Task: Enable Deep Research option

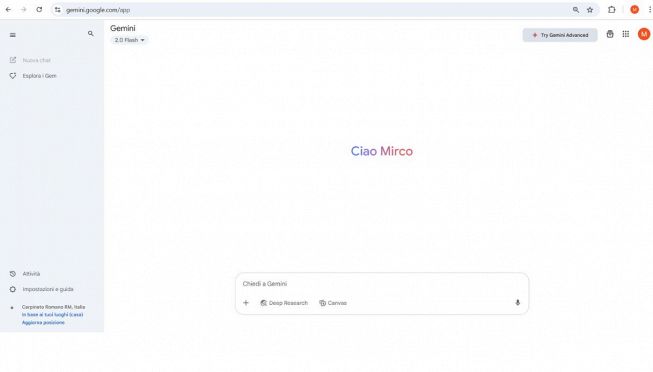Action: point(284,303)
